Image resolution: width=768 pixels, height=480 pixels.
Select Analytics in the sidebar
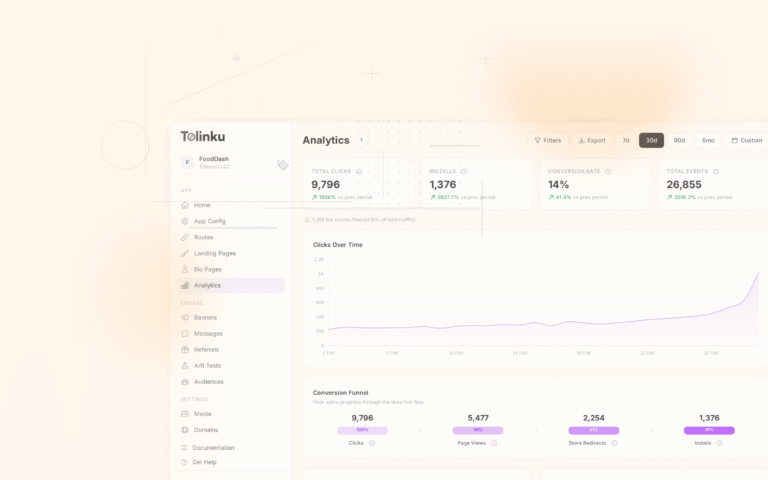point(231,286)
